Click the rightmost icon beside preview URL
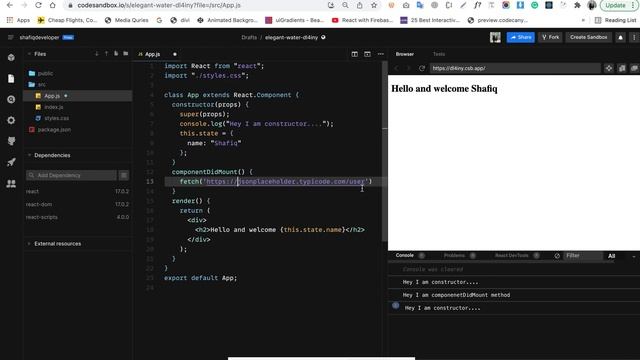640x360 pixels. point(634,68)
